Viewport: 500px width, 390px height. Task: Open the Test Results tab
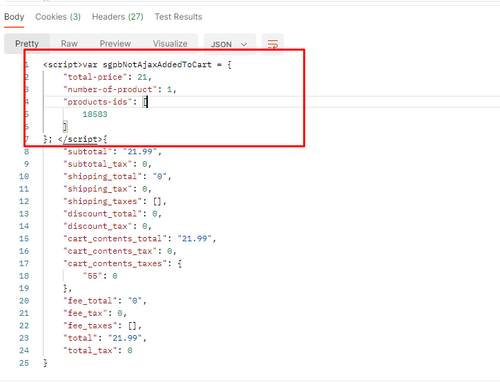pyautogui.click(x=178, y=17)
